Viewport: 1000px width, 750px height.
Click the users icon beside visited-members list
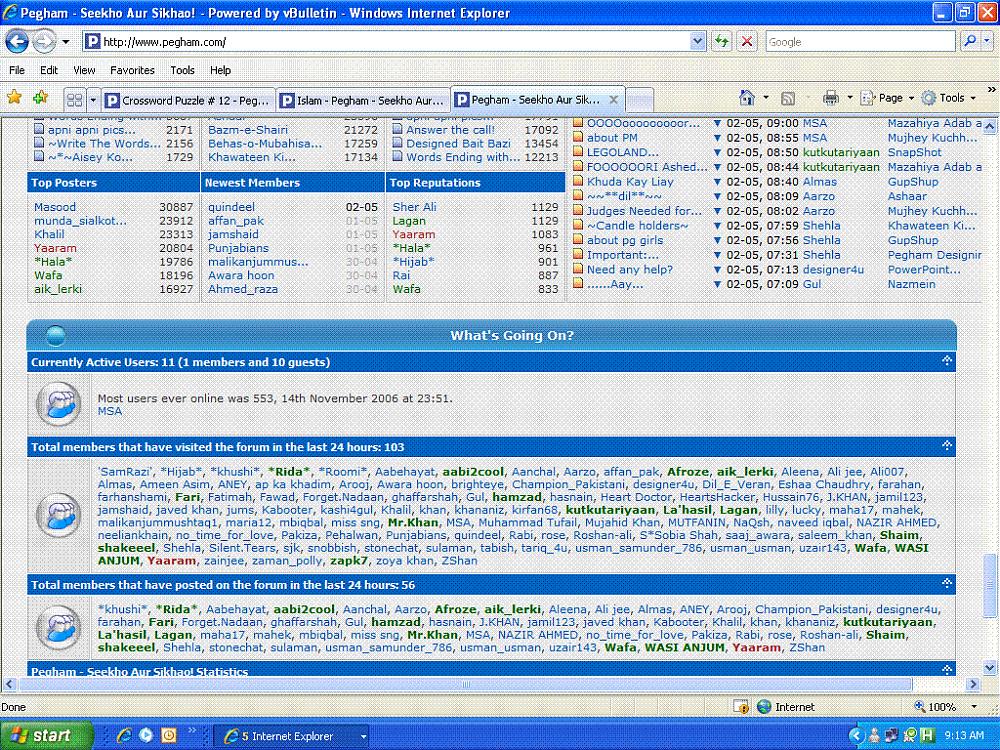(x=58, y=516)
